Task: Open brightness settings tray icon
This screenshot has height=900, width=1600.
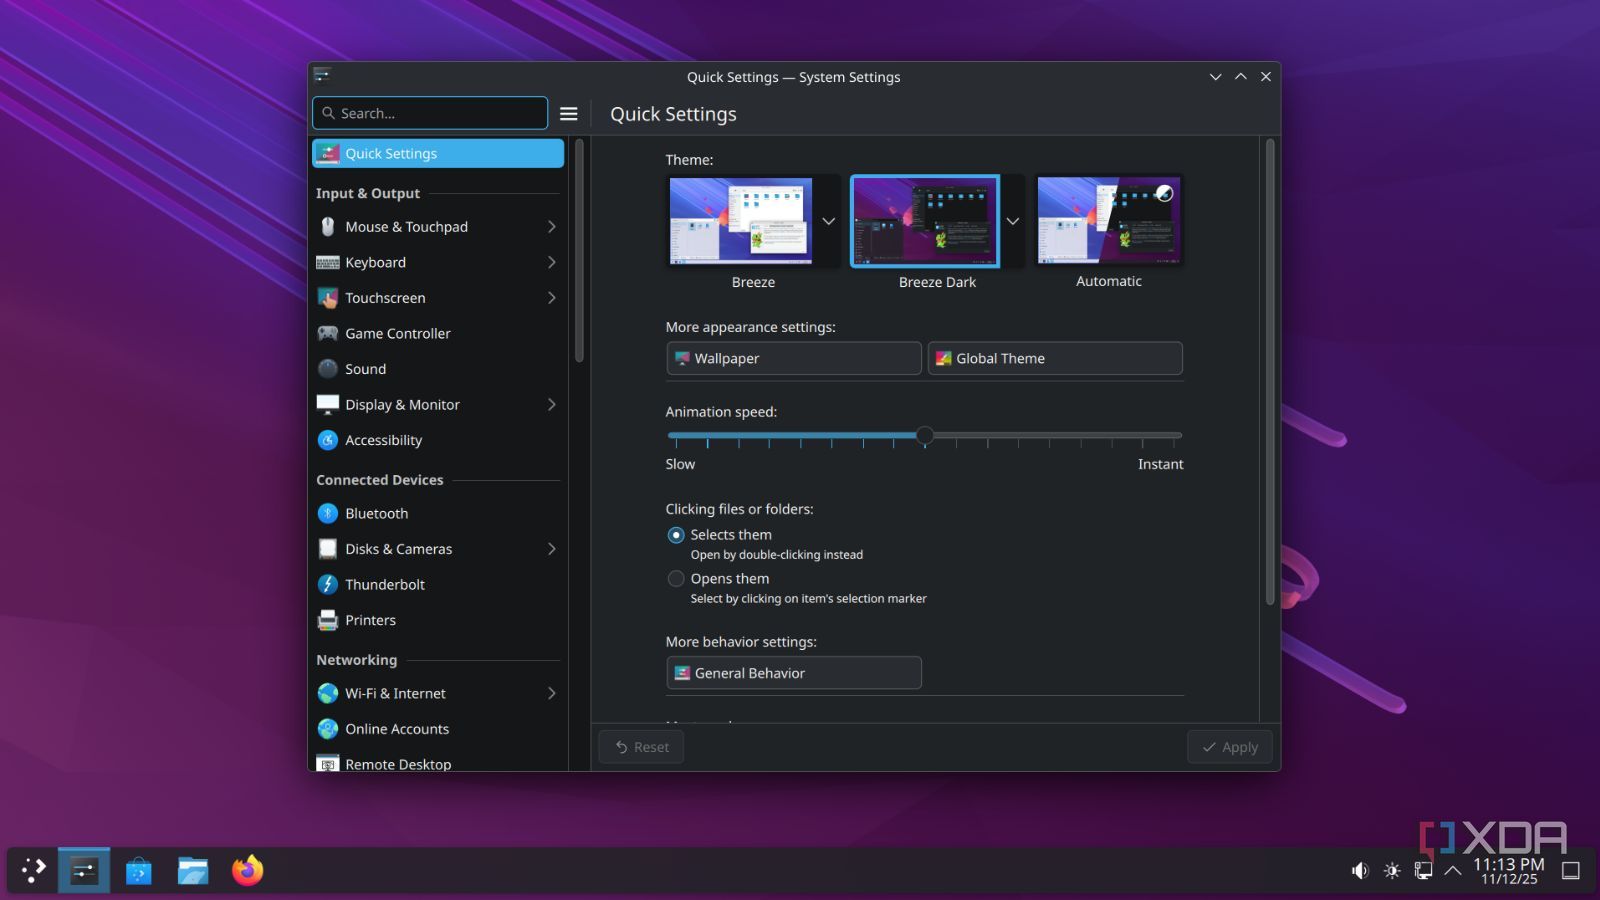Action: tap(1392, 871)
